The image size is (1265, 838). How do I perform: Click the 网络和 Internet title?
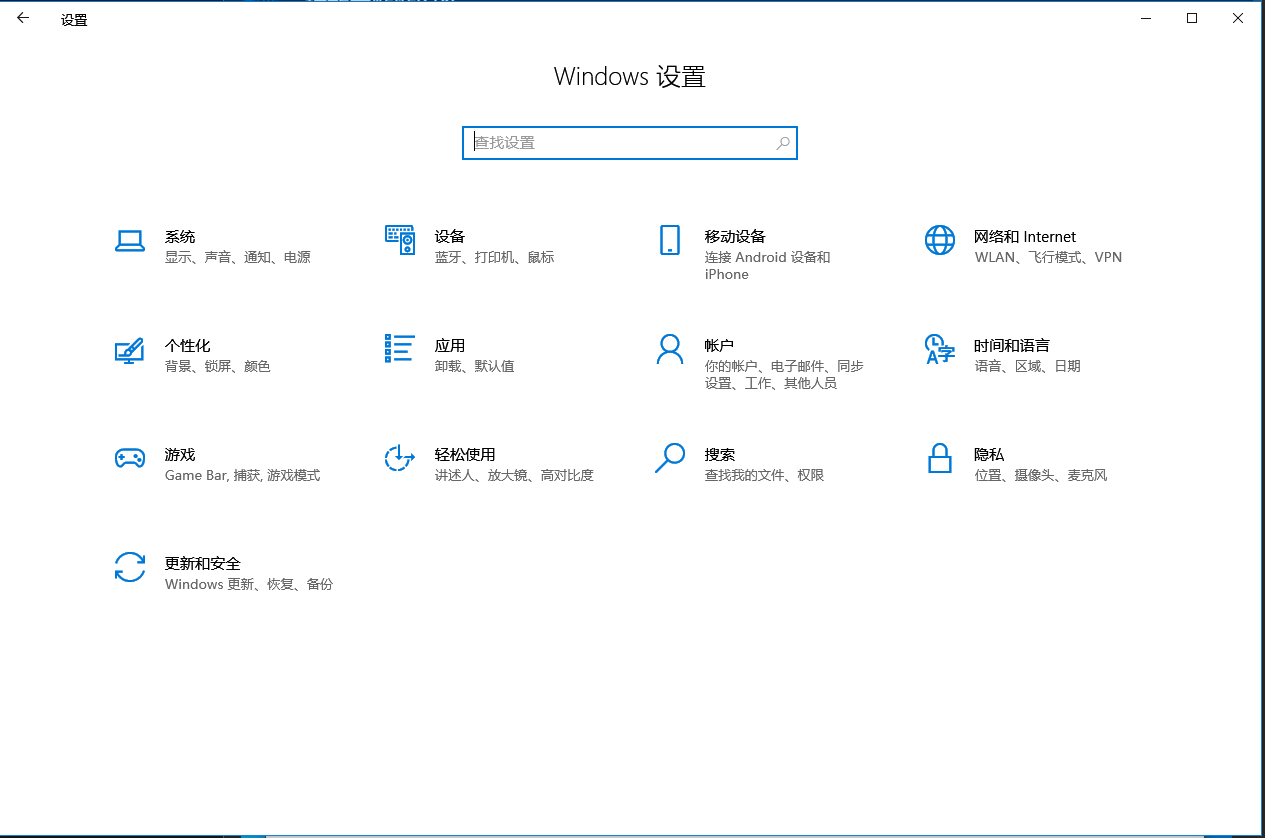tap(1025, 237)
